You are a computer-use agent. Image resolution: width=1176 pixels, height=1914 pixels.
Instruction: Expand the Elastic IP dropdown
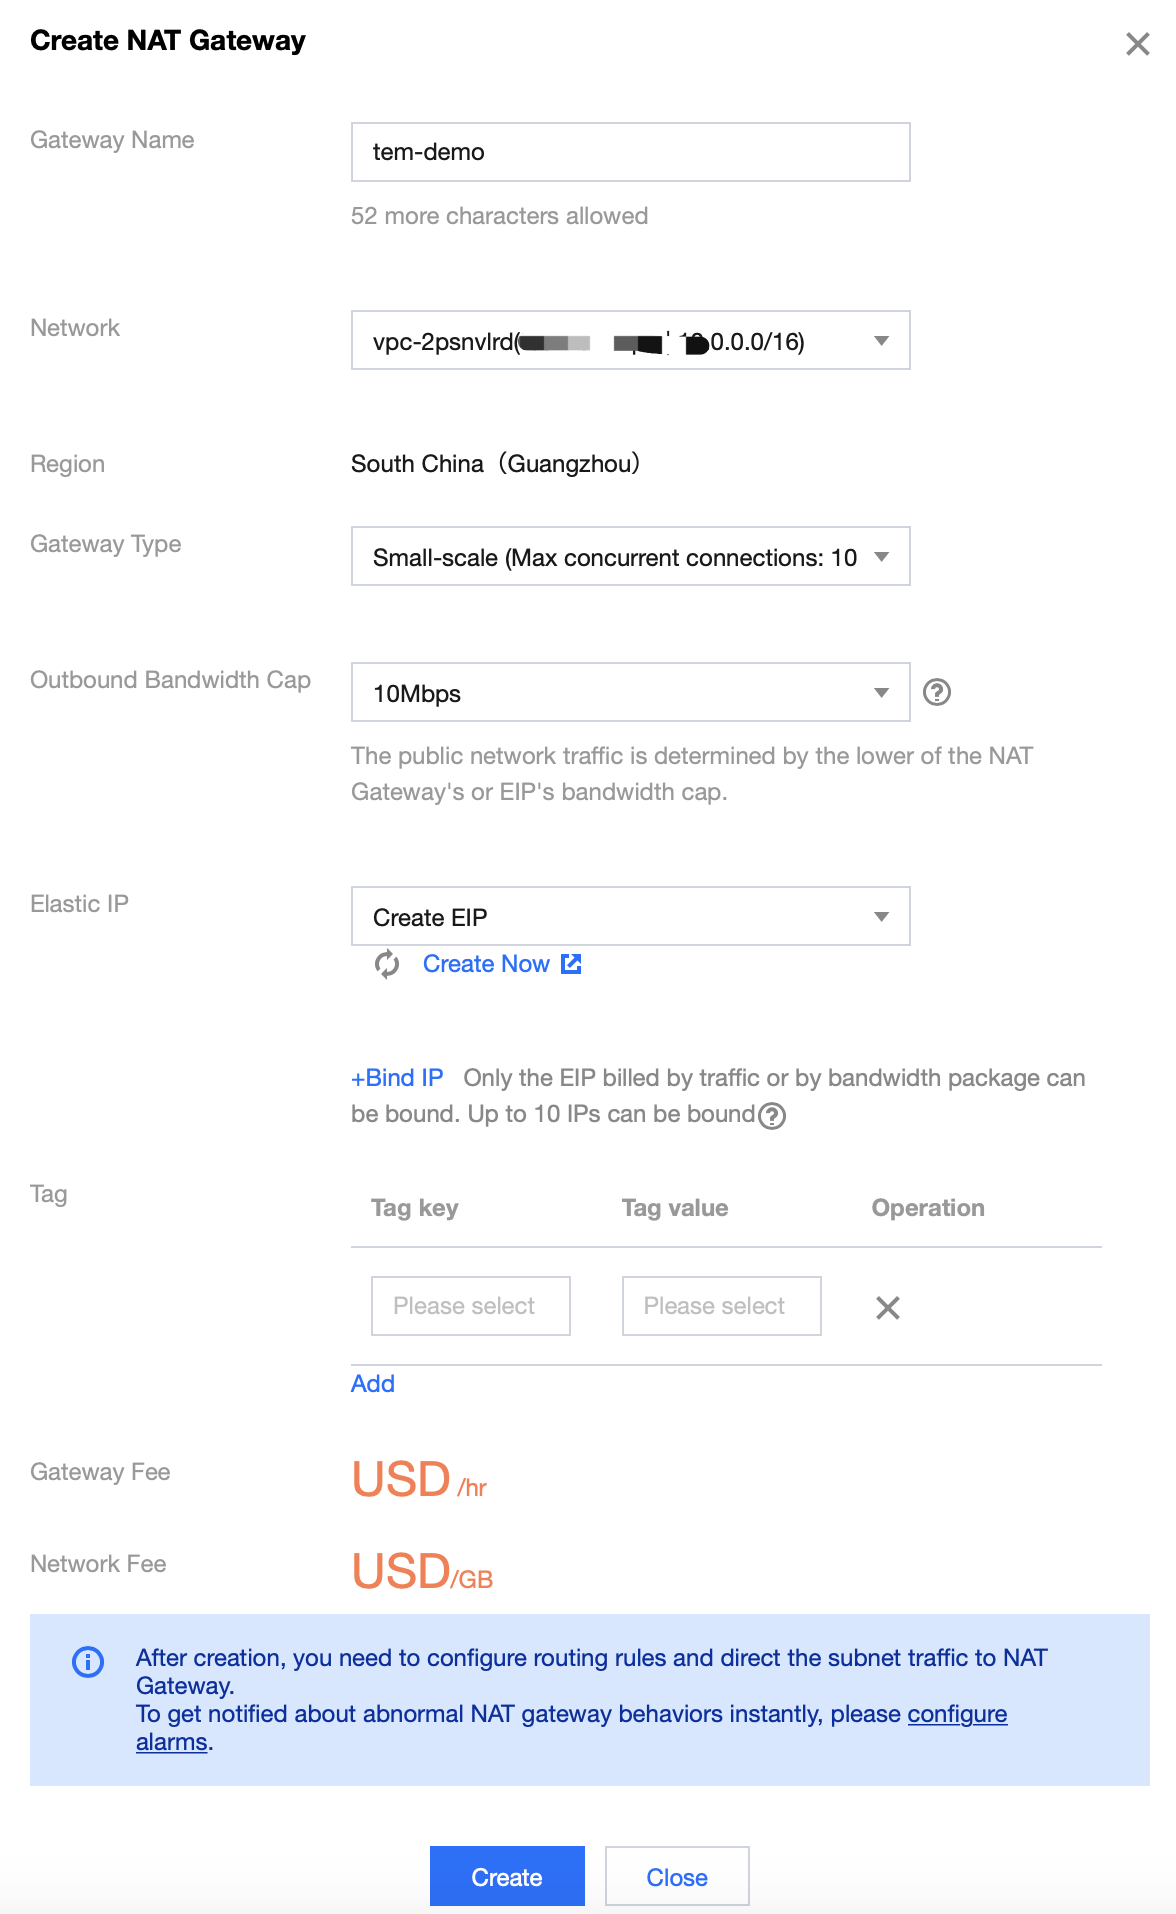pyautogui.click(x=630, y=917)
